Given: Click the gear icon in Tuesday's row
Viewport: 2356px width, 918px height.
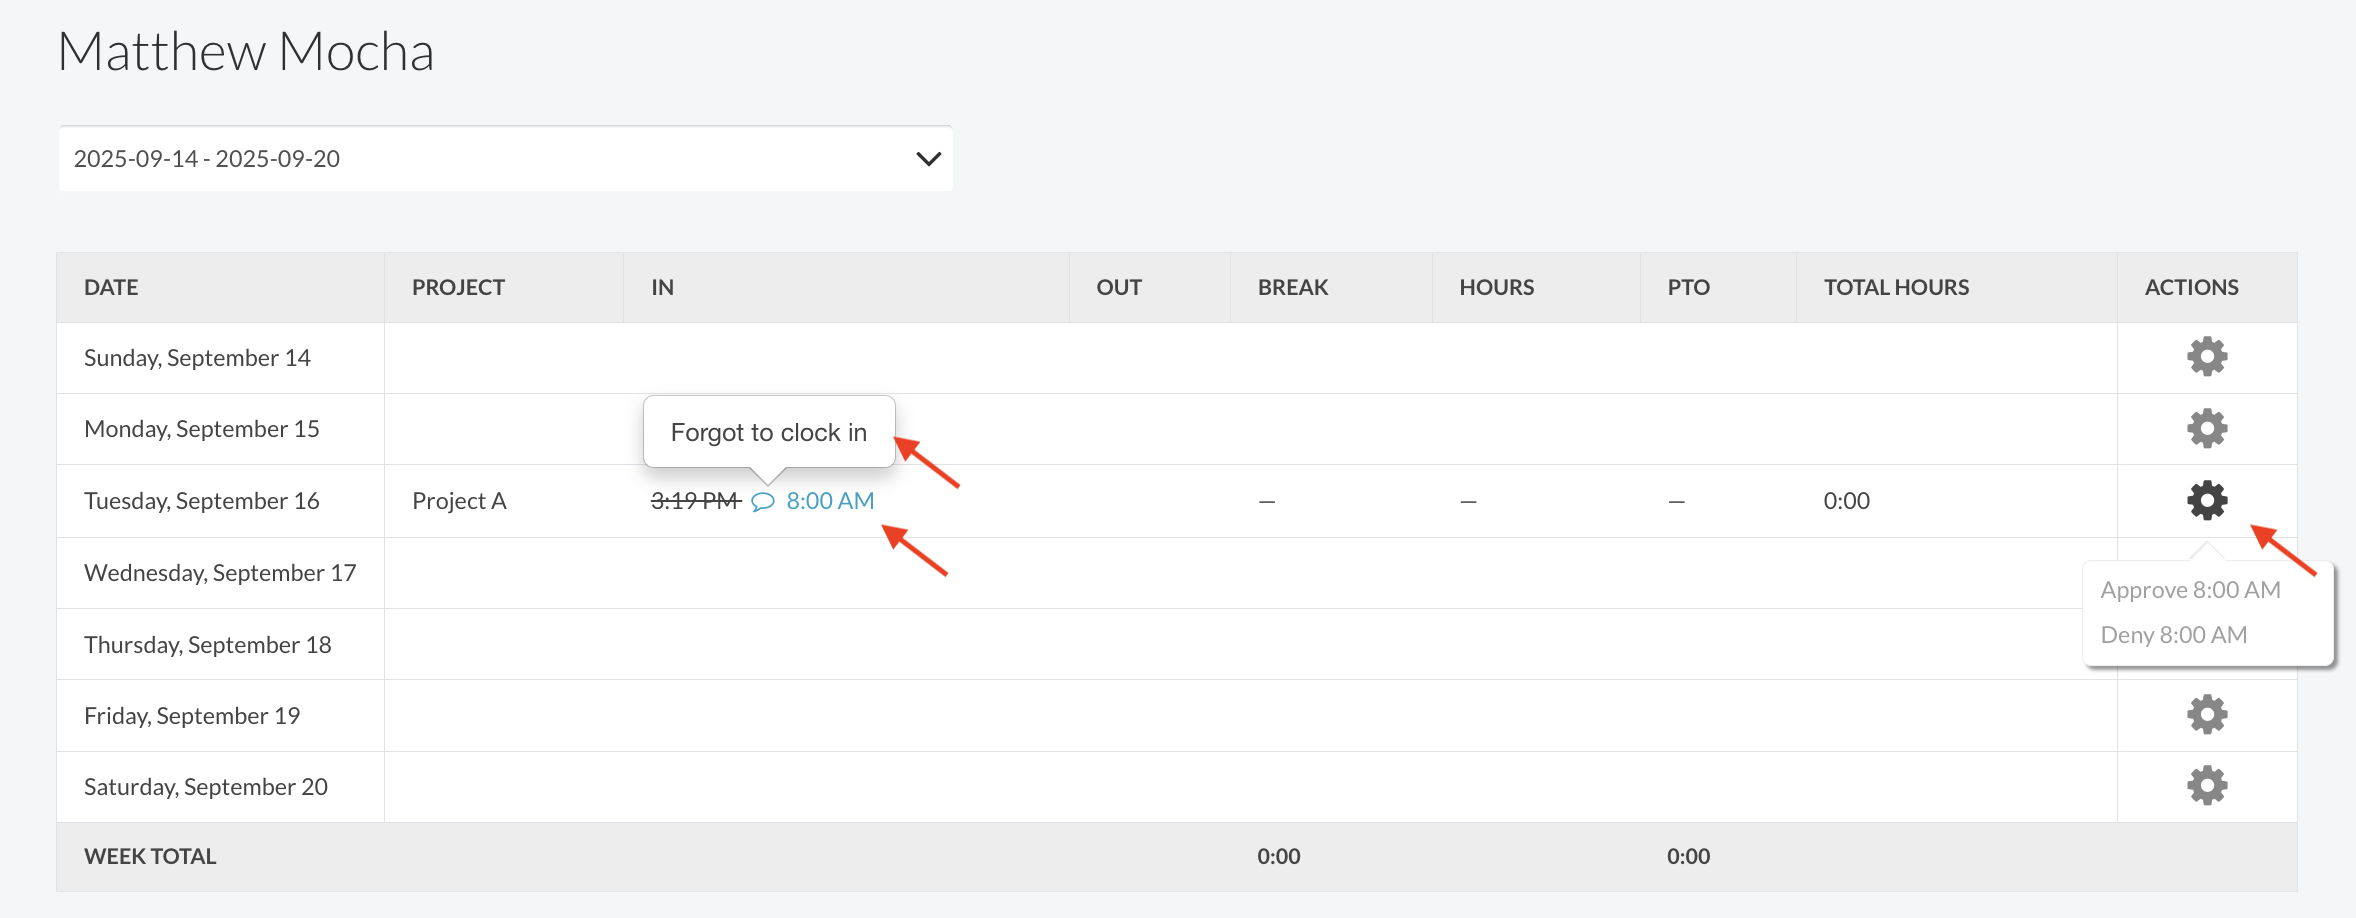Looking at the screenshot, I should (x=2206, y=500).
